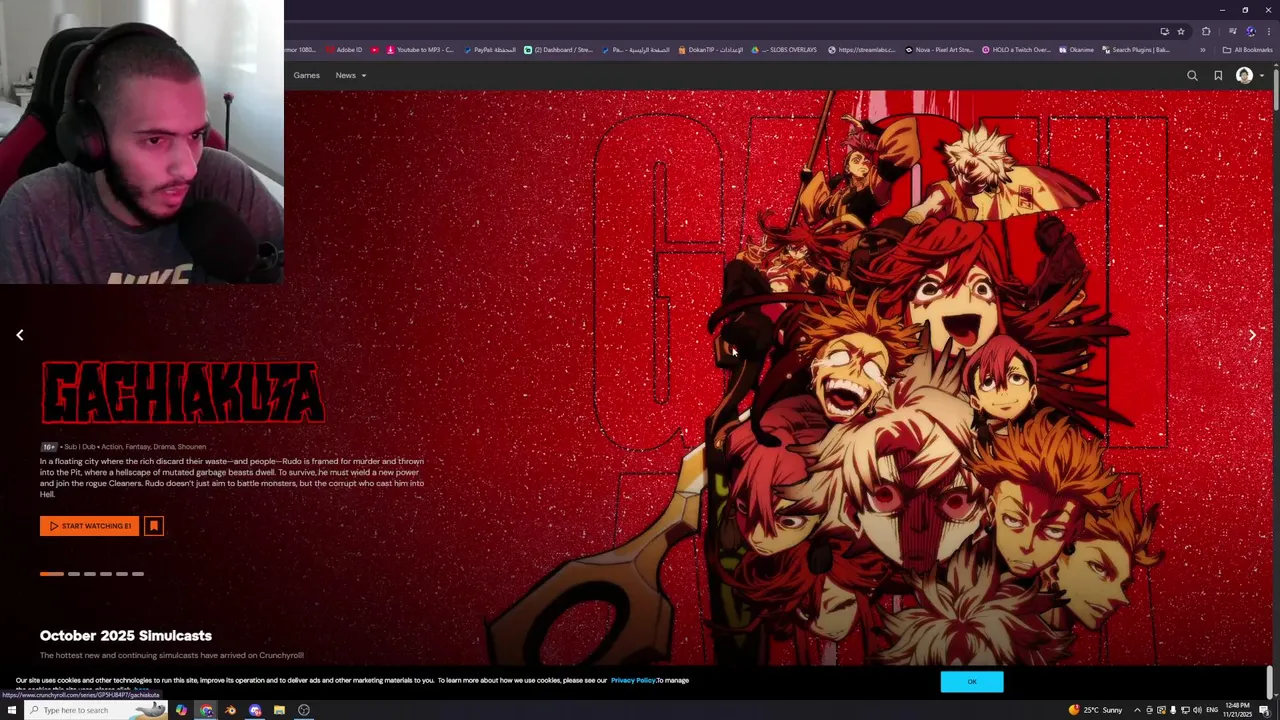Open the Privacy Policy link
The height and width of the screenshot is (720, 1280).
coord(633,681)
